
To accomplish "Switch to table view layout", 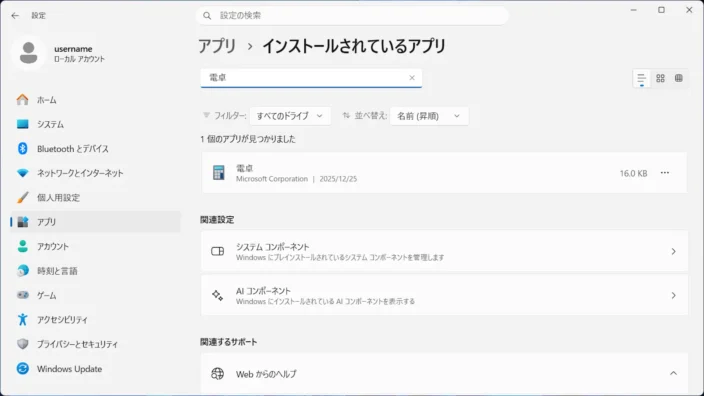I will pos(678,78).
